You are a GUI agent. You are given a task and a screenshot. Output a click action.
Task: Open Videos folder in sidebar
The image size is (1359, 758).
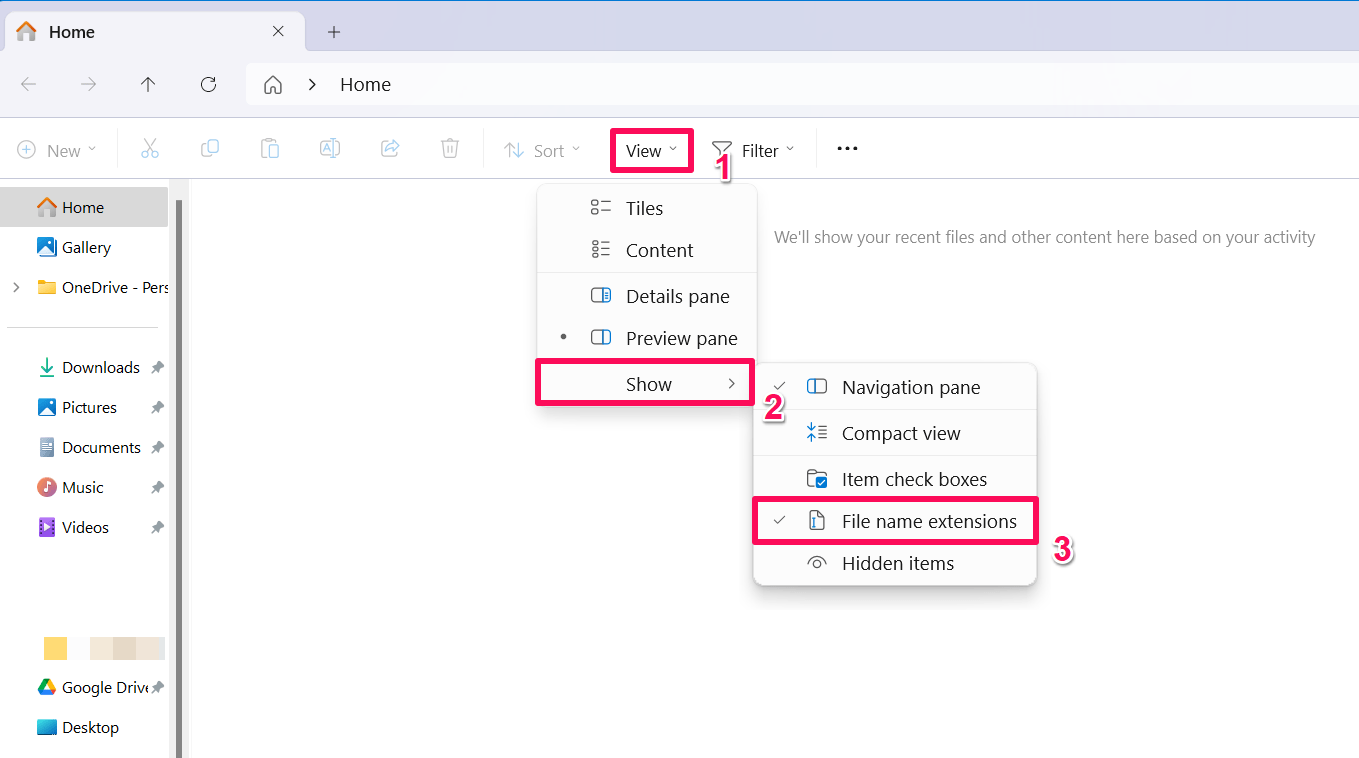74,527
